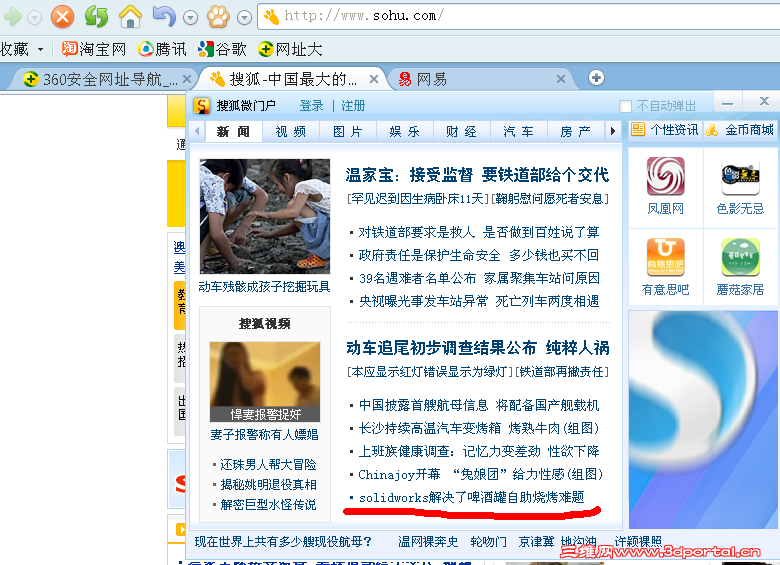Viewport: 780px width, 565px height.
Task: Open Chinajoy开幕 news link
Action: (x=480, y=474)
